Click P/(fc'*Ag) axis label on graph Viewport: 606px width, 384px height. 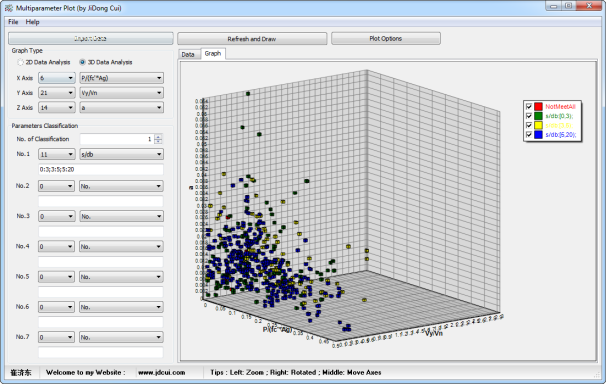pyautogui.click(x=277, y=329)
